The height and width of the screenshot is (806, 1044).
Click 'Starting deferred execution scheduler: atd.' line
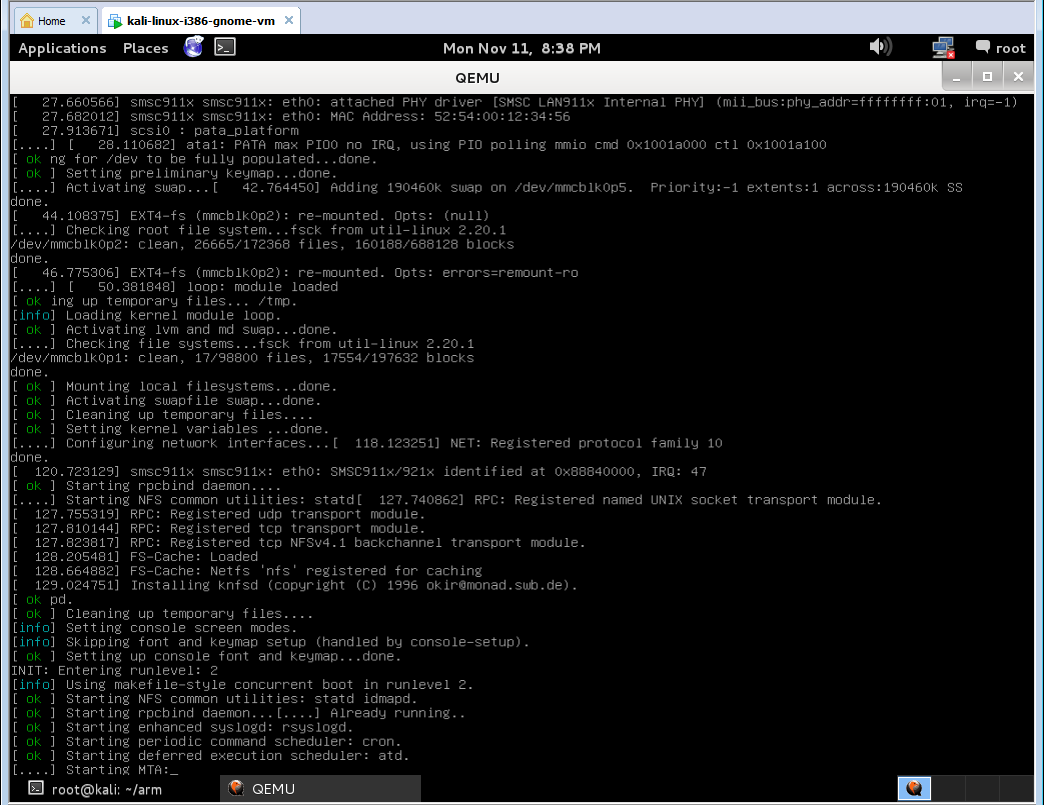(x=210, y=755)
